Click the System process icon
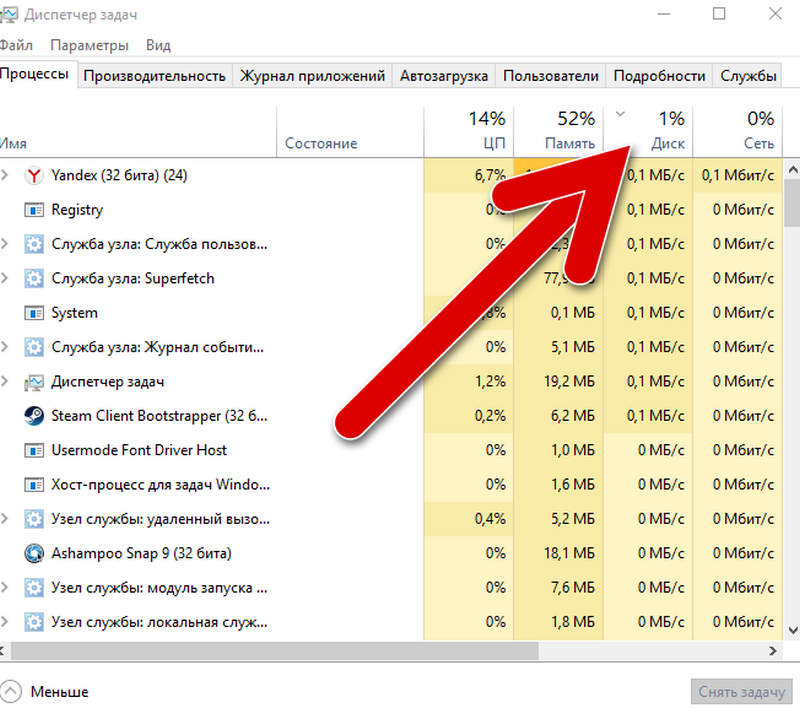800x714 pixels. pyautogui.click(x=34, y=313)
